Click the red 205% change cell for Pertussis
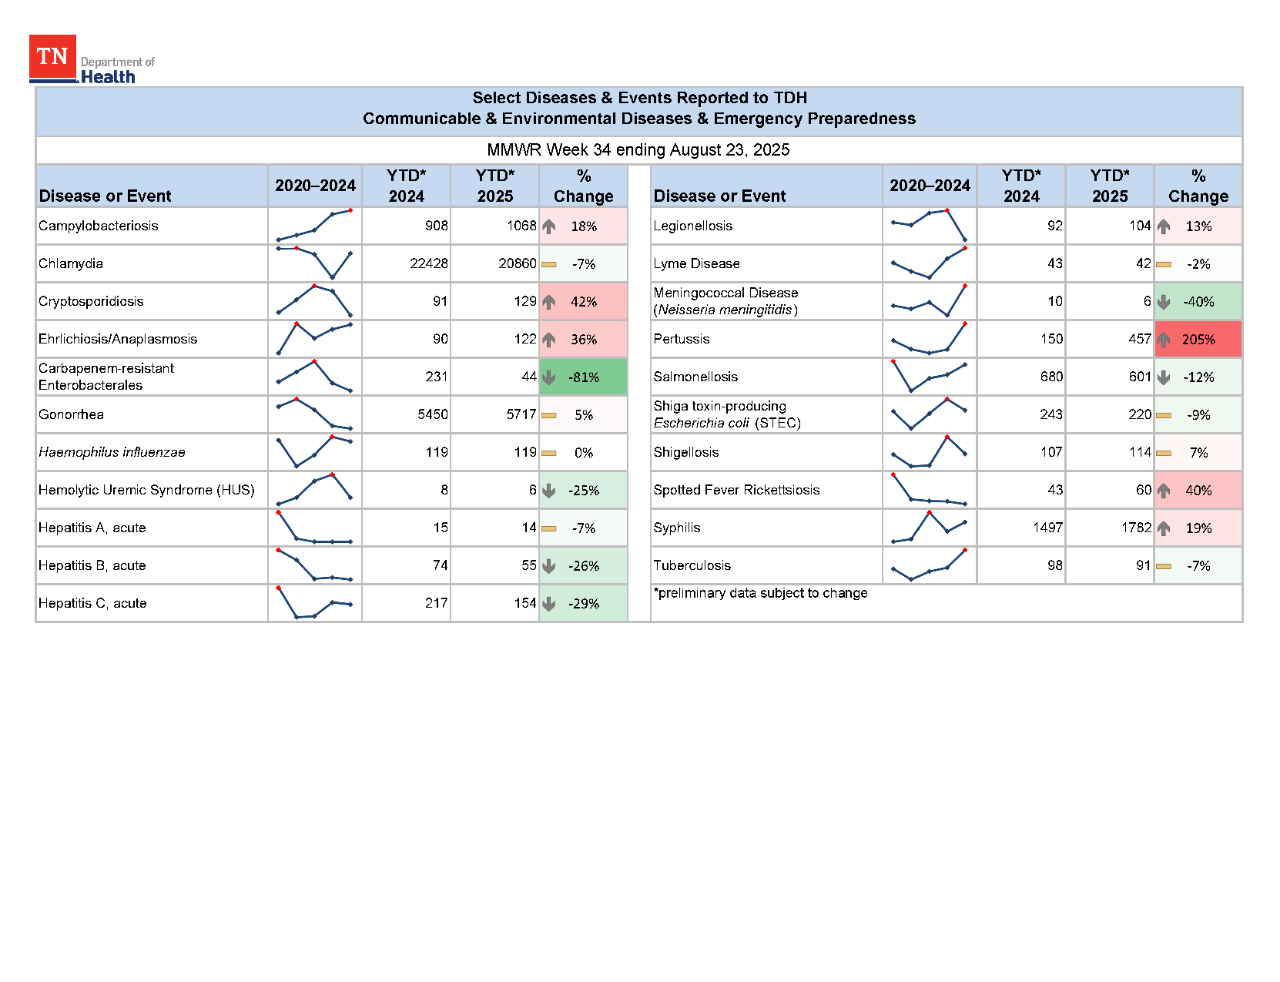The height and width of the screenshot is (982, 1280). point(1198,339)
